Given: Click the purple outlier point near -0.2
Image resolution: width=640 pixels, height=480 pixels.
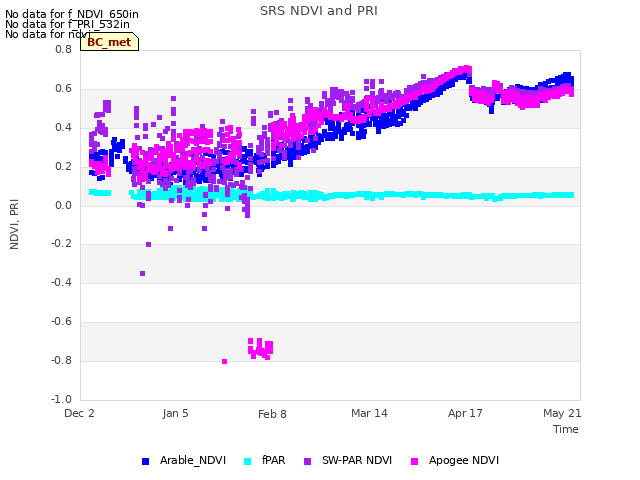Looking at the screenshot, I should (x=149, y=244).
